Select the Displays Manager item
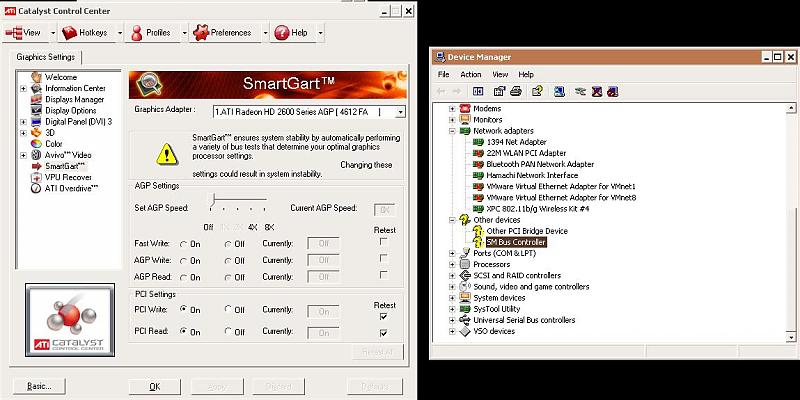The width and height of the screenshot is (800, 400). pos(74,99)
